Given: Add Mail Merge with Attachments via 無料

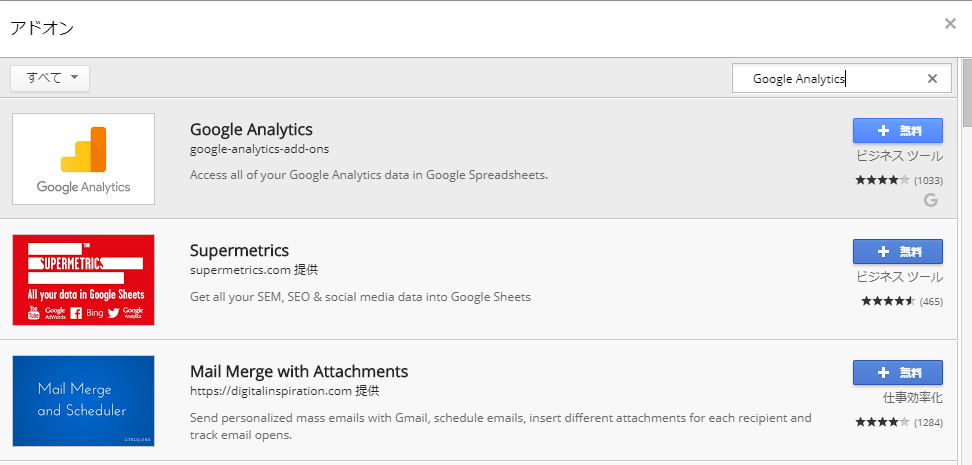Looking at the screenshot, I should (898, 373).
